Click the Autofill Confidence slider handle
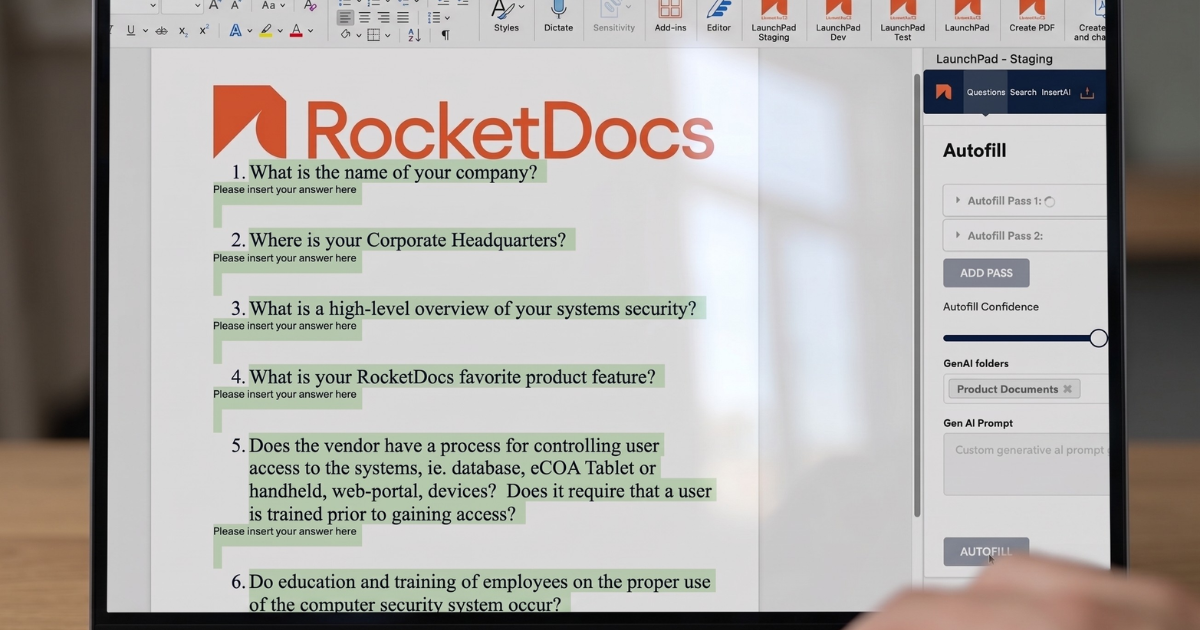The width and height of the screenshot is (1200, 630). 1098,338
